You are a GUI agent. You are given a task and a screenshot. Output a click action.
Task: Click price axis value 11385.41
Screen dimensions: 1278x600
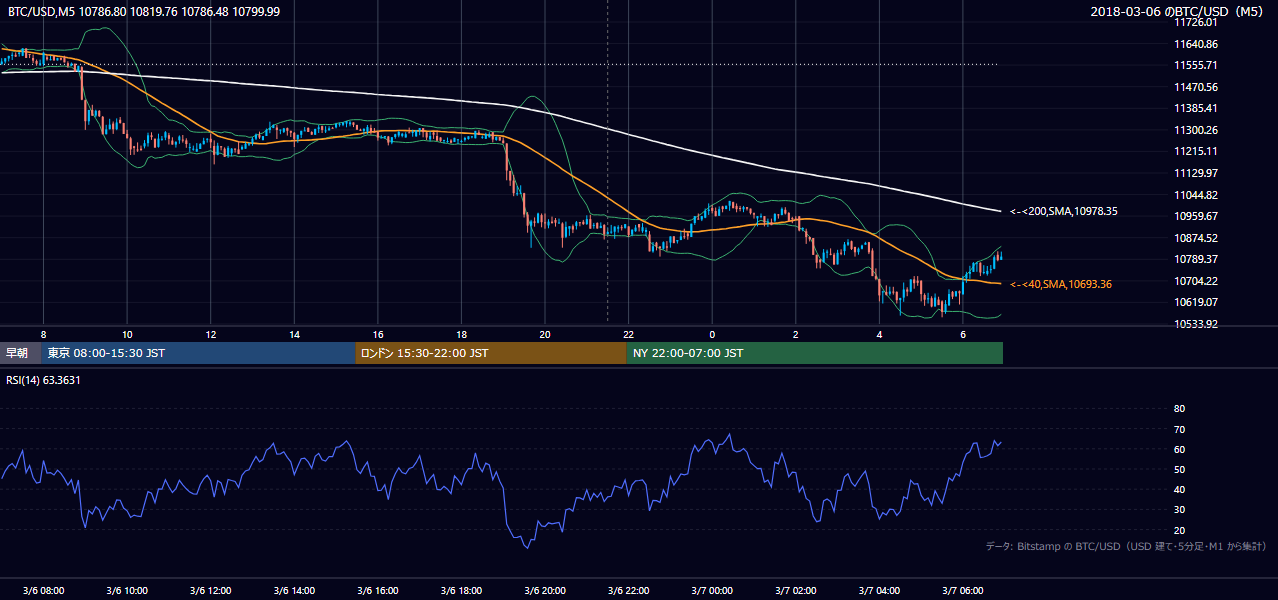[x=1196, y=108]
